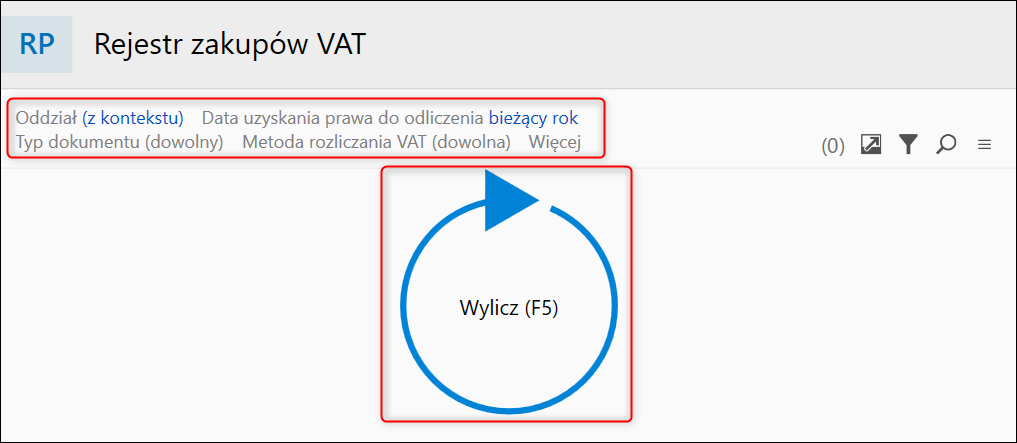Click the Typ dokumentu filter label
Viewport: 1017px width, 443px height.
pyautogui.click(x=78, y=141)
